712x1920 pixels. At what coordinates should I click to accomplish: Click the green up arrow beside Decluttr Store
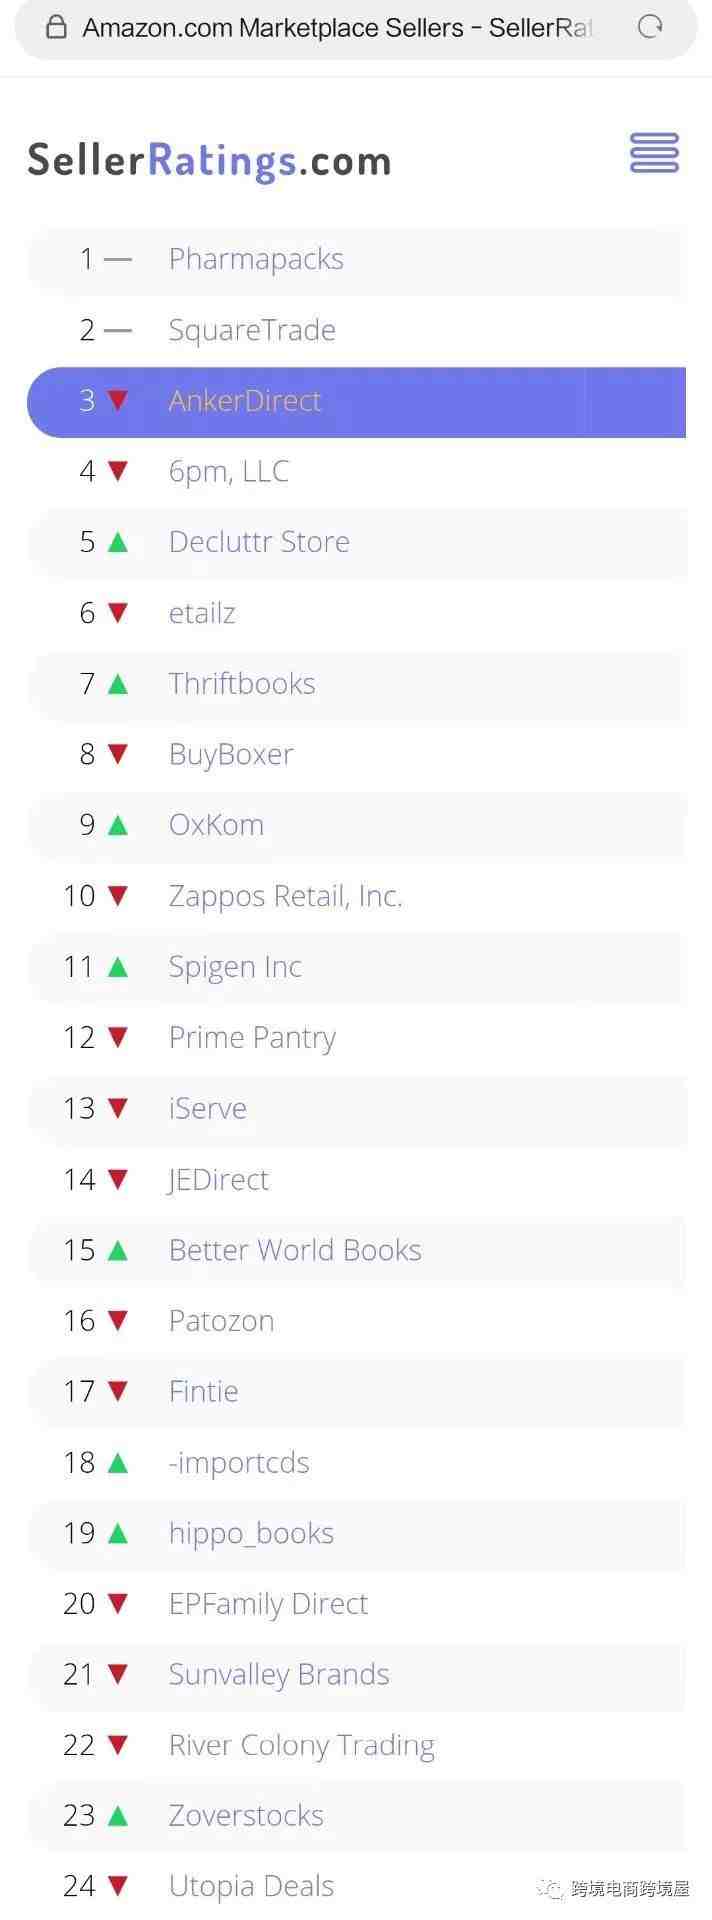coord(118,542)
